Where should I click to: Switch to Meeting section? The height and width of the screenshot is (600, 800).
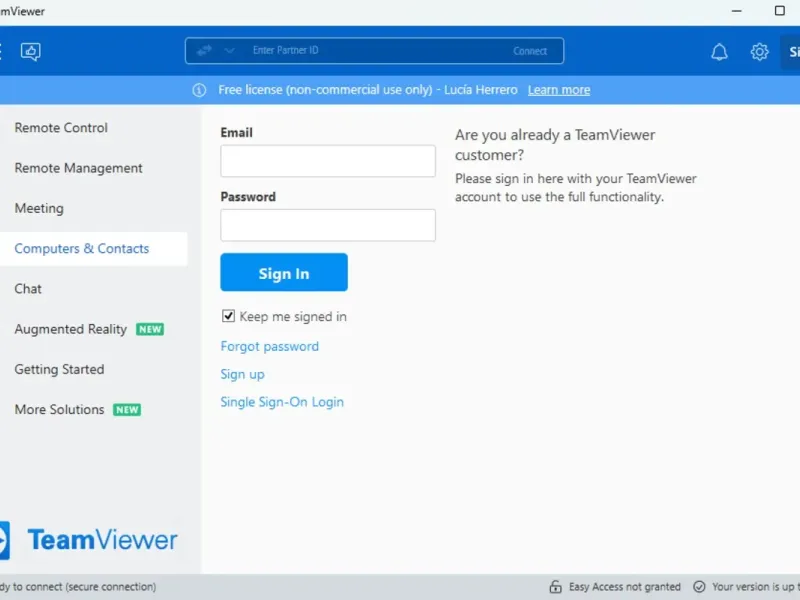(39, 208)
